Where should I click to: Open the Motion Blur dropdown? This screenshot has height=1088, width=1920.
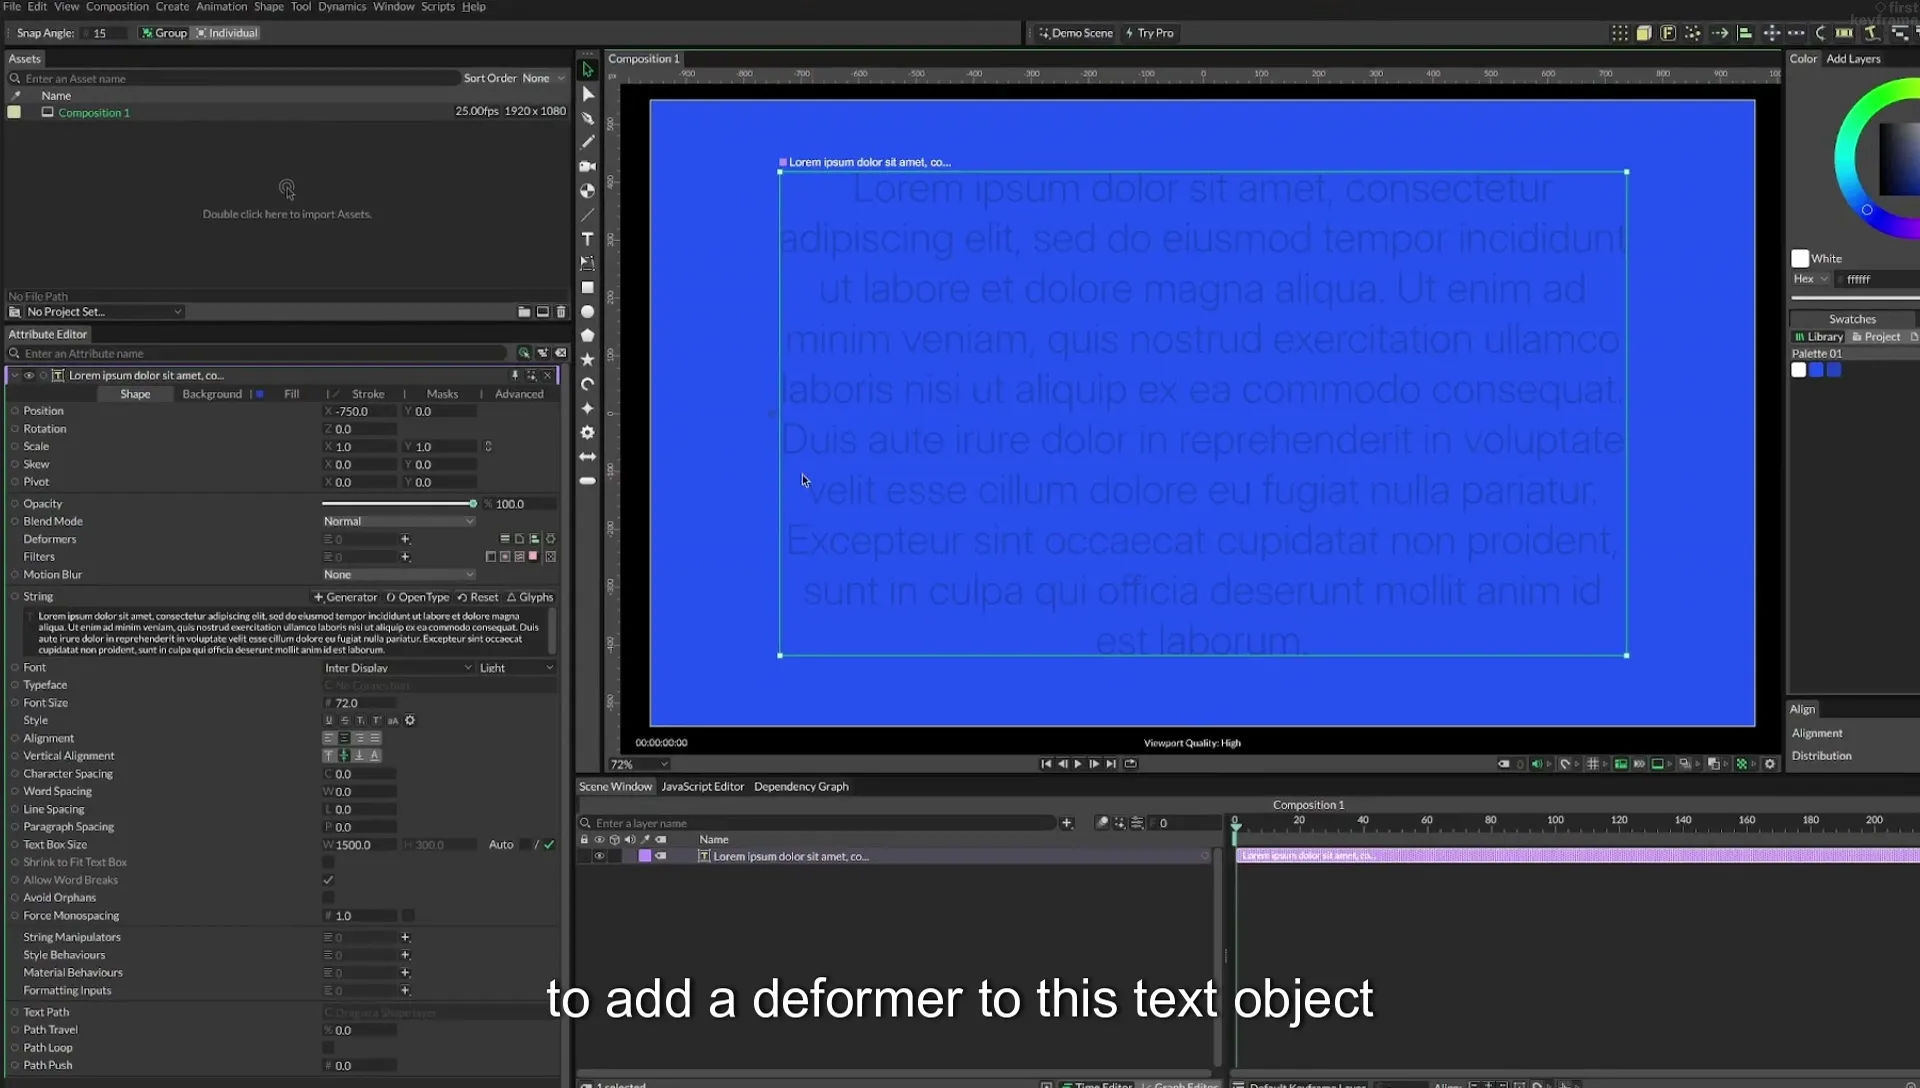coord(398,575)
